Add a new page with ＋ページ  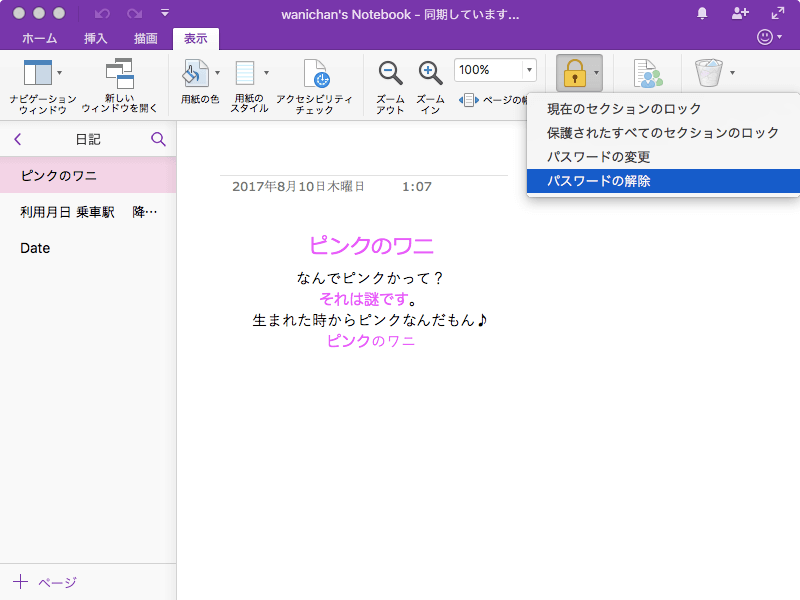coord(45,582)
